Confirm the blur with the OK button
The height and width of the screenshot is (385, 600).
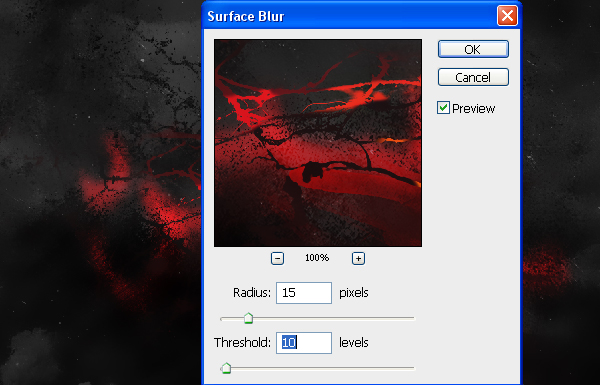tap(473, 49)
